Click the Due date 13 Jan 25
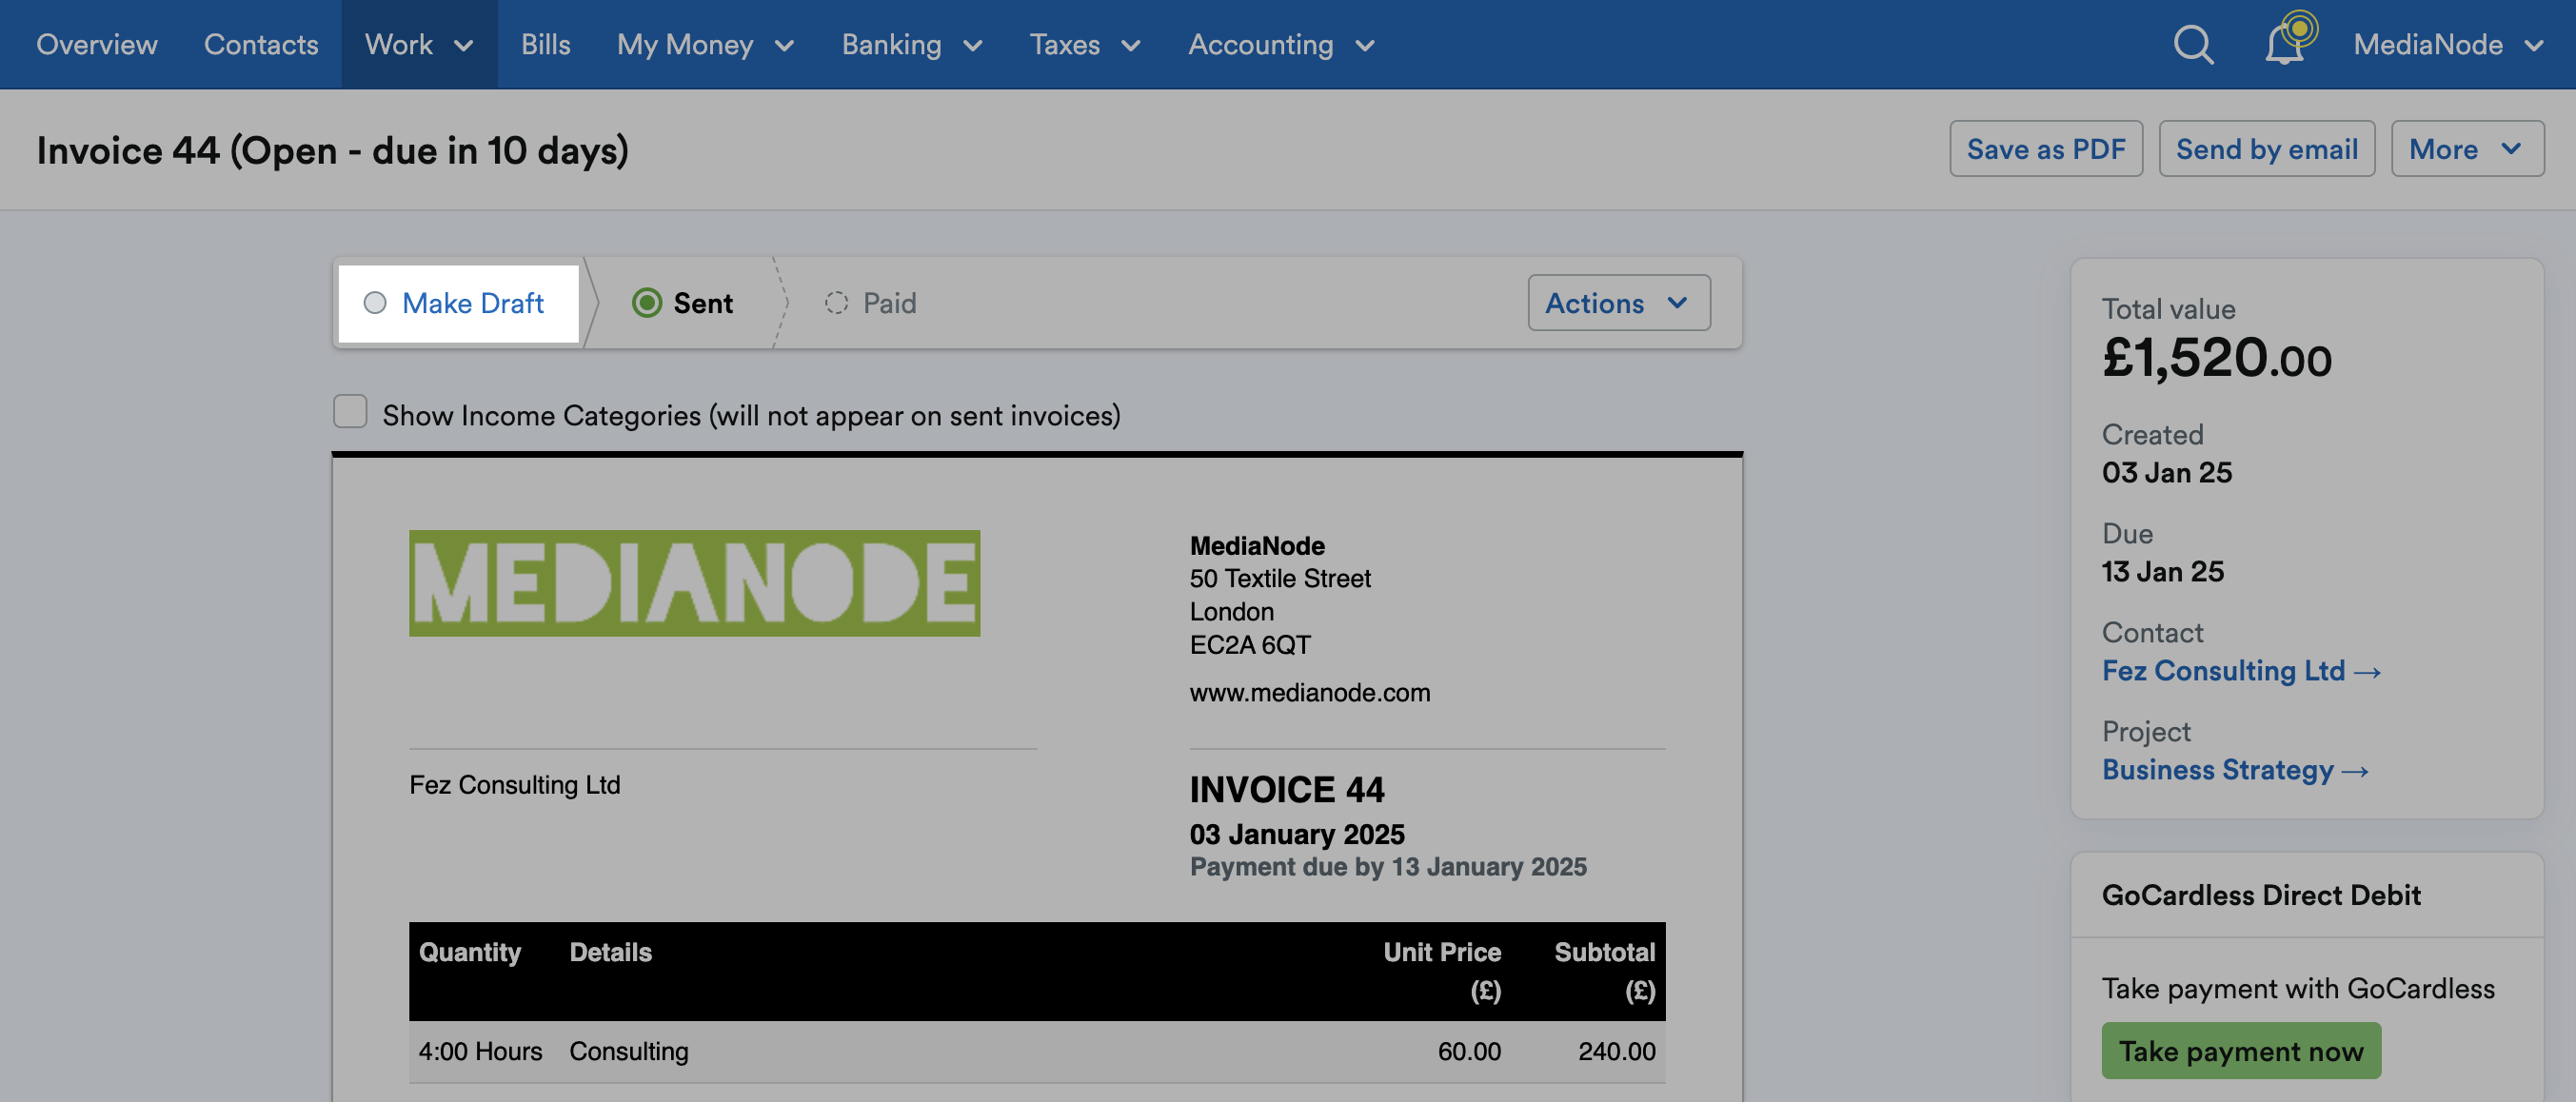The width and height of the screenshot is (2576, 1102). tap(2162, 571)
